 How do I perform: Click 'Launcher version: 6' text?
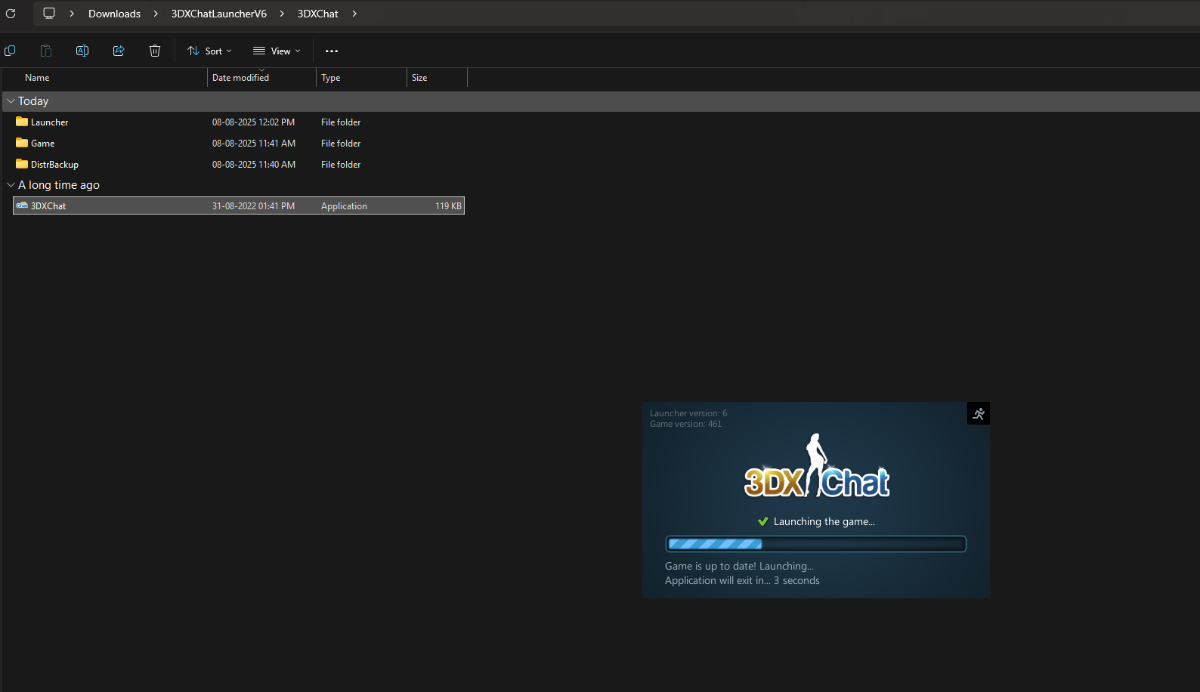[x=689, y=413]
